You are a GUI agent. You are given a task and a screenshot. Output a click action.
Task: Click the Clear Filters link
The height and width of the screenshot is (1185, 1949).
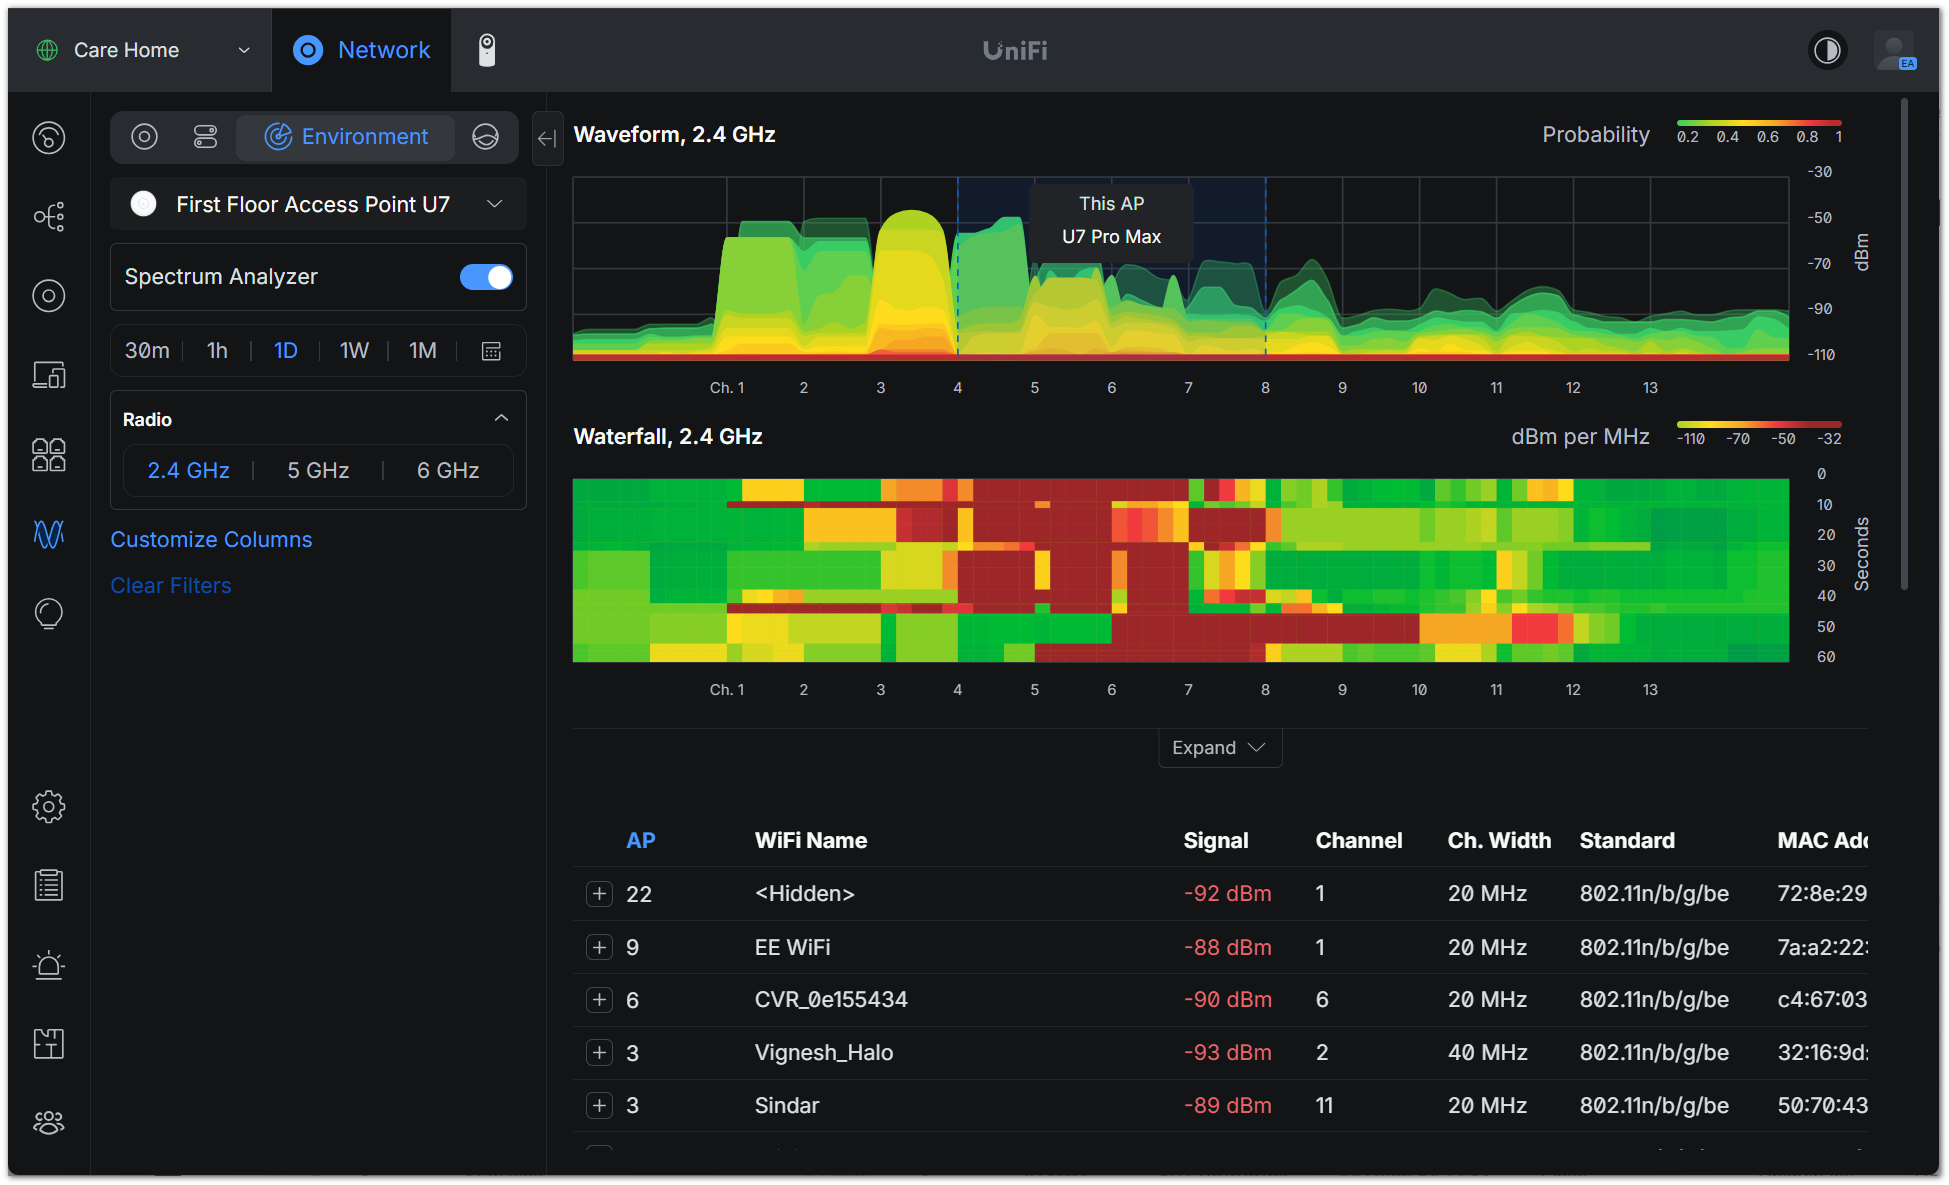tap(171, 586)
